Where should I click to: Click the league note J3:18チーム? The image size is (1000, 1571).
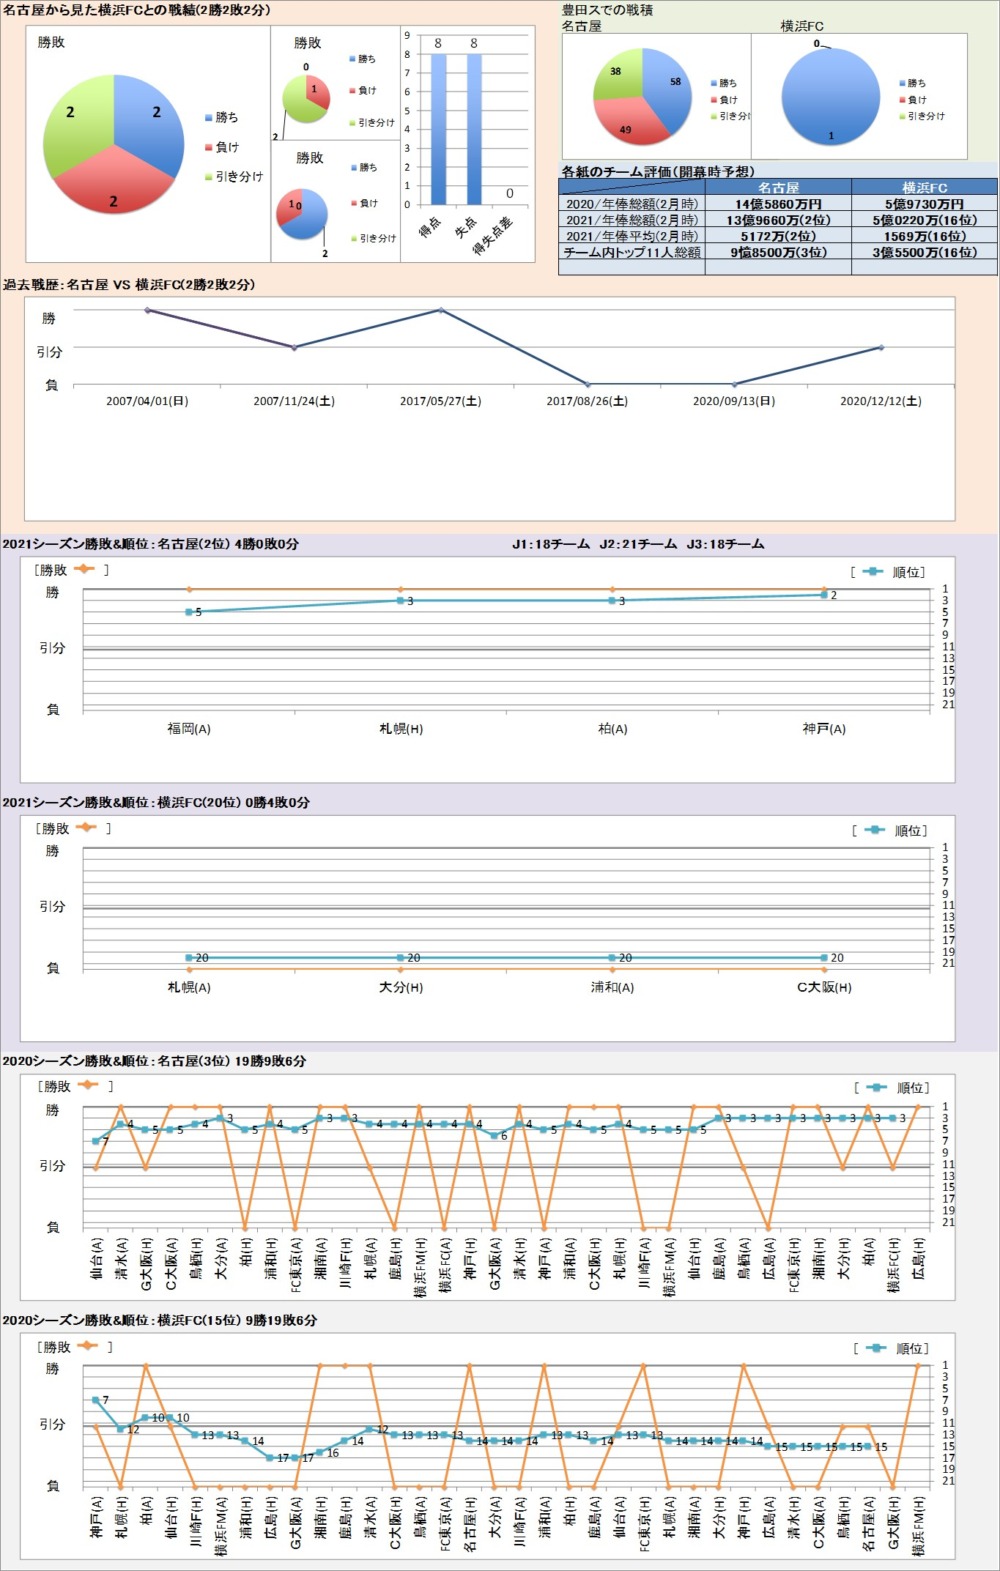725,545
